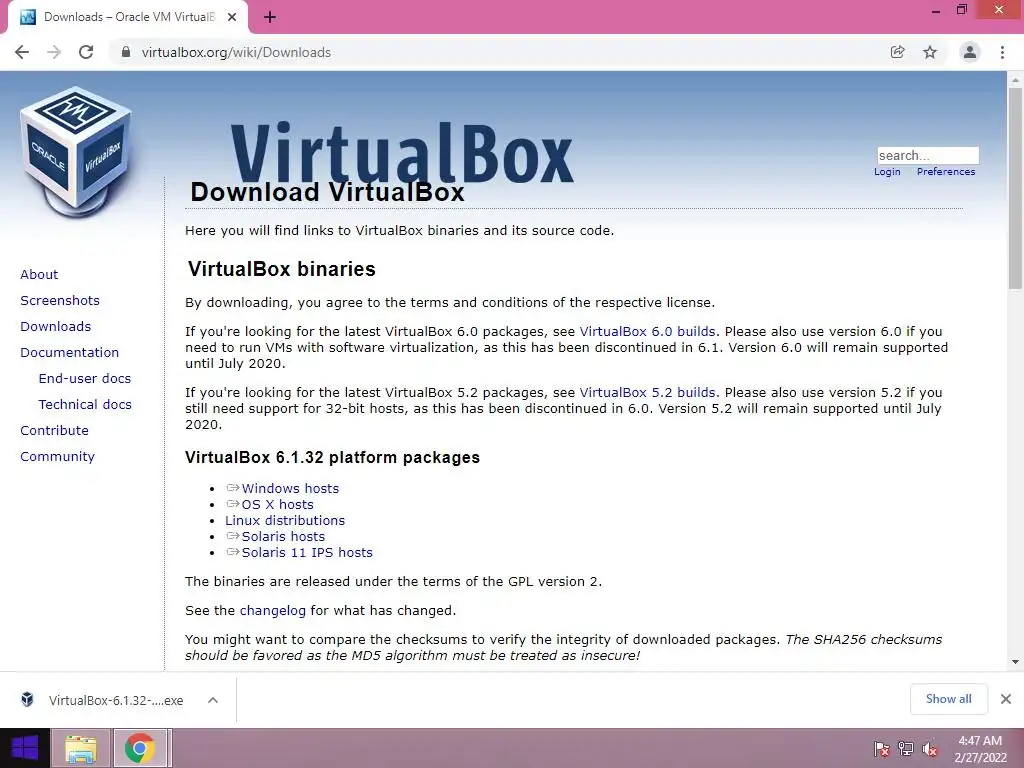
Task: Open the About sidebar link
Action: point(39,274)
